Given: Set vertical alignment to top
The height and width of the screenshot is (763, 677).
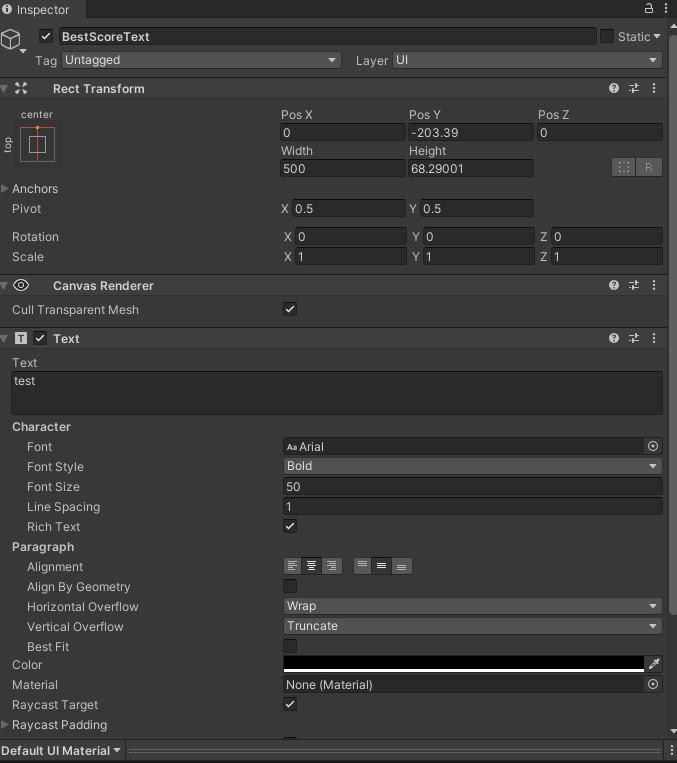Looking at the screenshot, I should pos(363,566).
